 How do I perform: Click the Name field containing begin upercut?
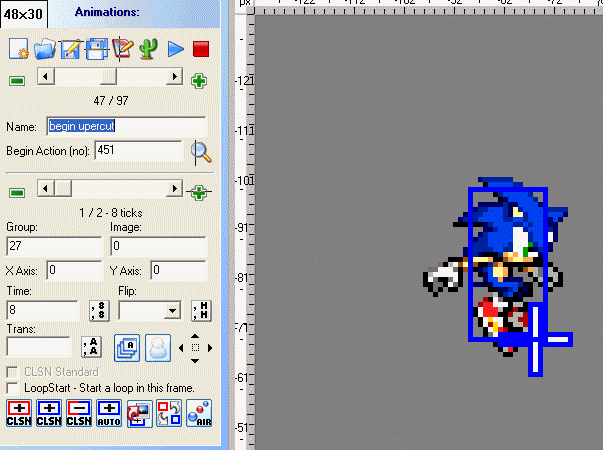[127, 126]
